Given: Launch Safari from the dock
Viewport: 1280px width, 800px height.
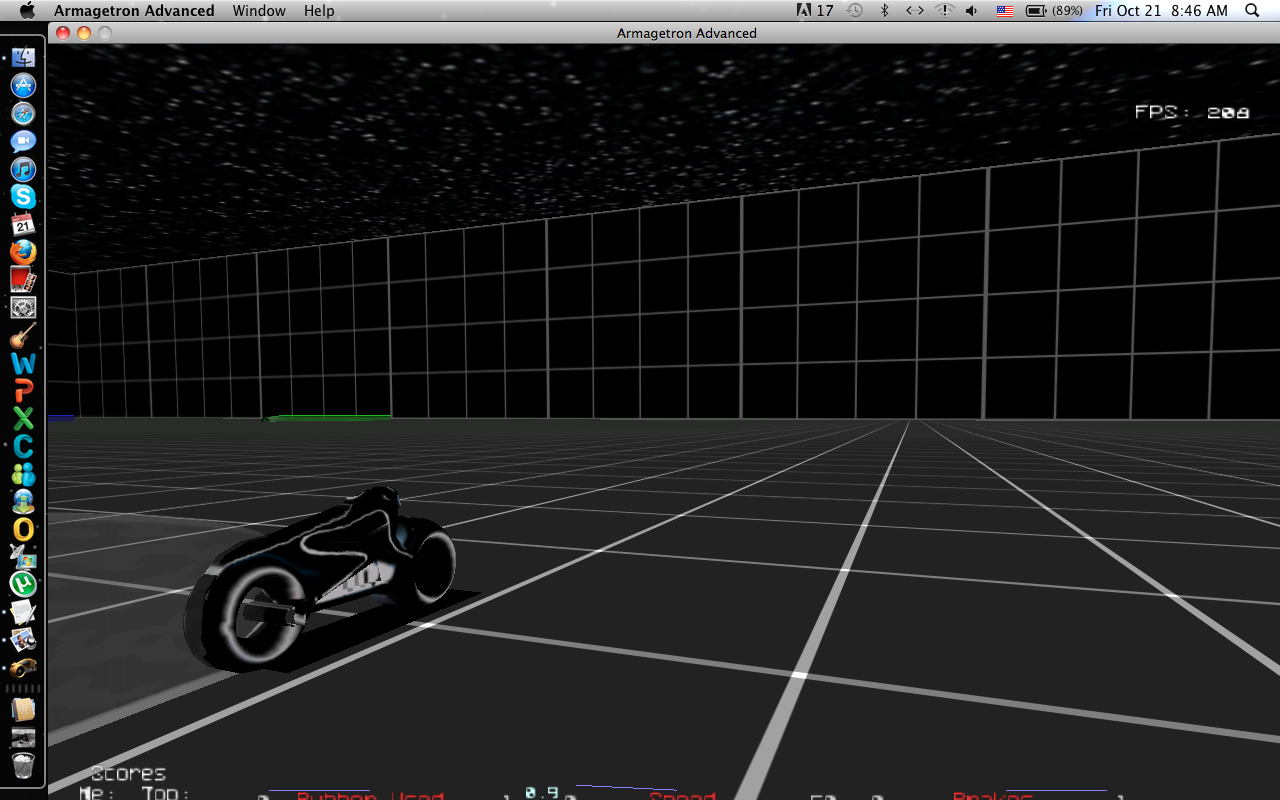Looking at the screenshot, I should [23, 114].
